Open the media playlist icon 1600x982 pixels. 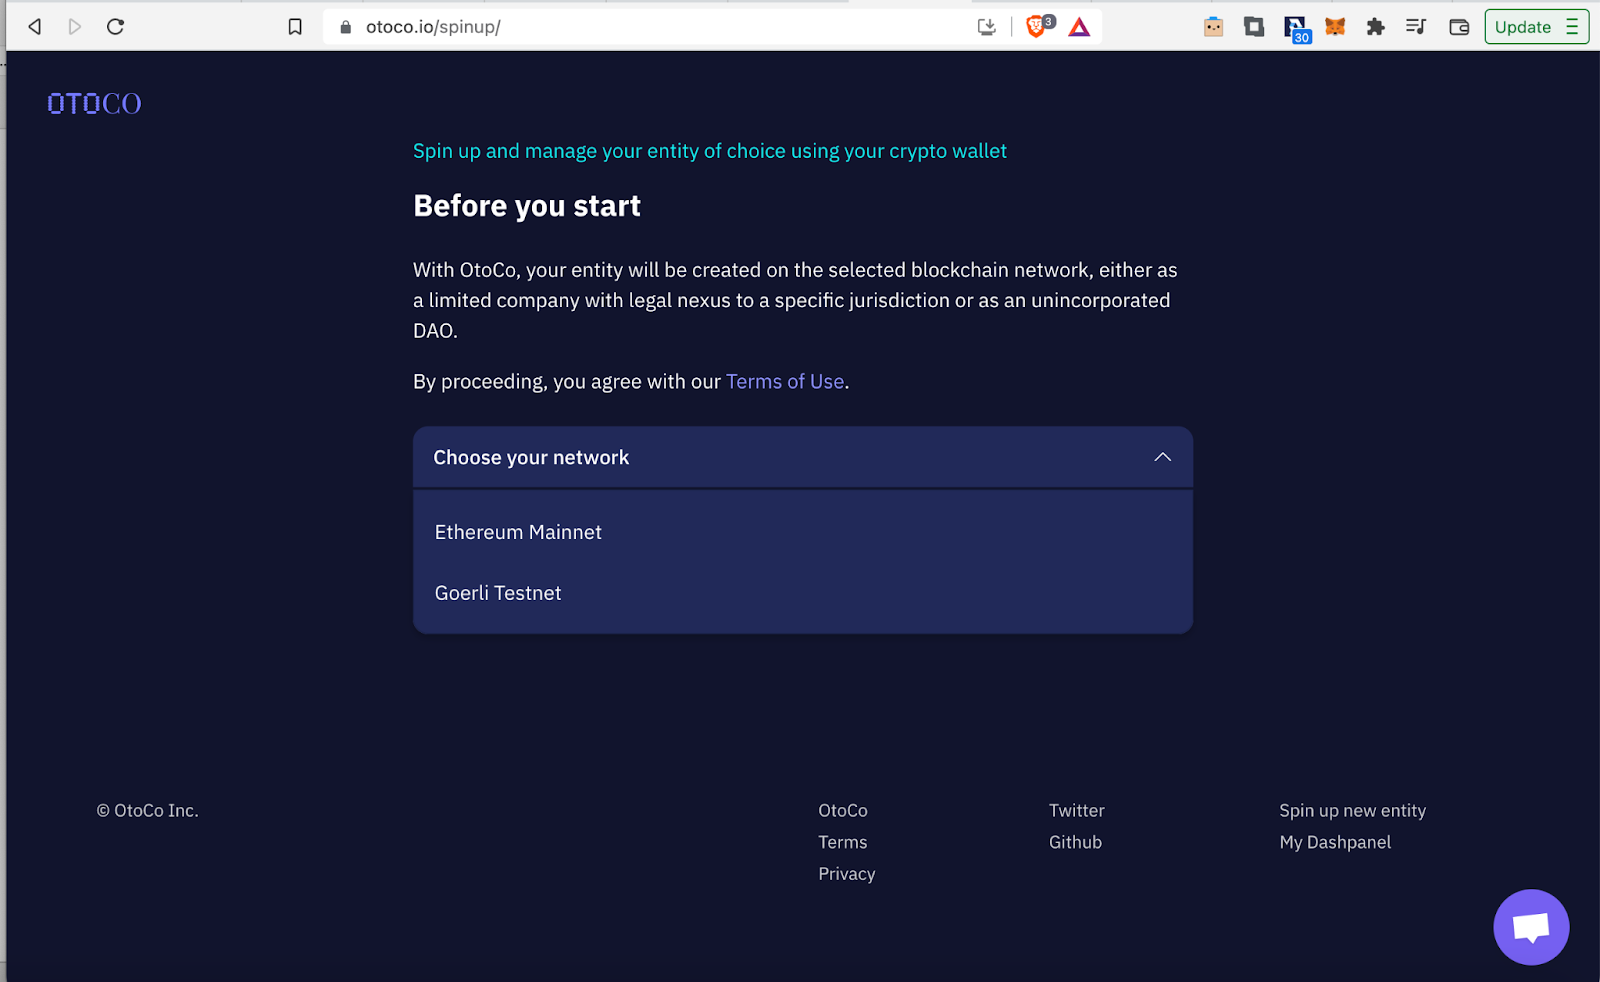[1416, 27]
